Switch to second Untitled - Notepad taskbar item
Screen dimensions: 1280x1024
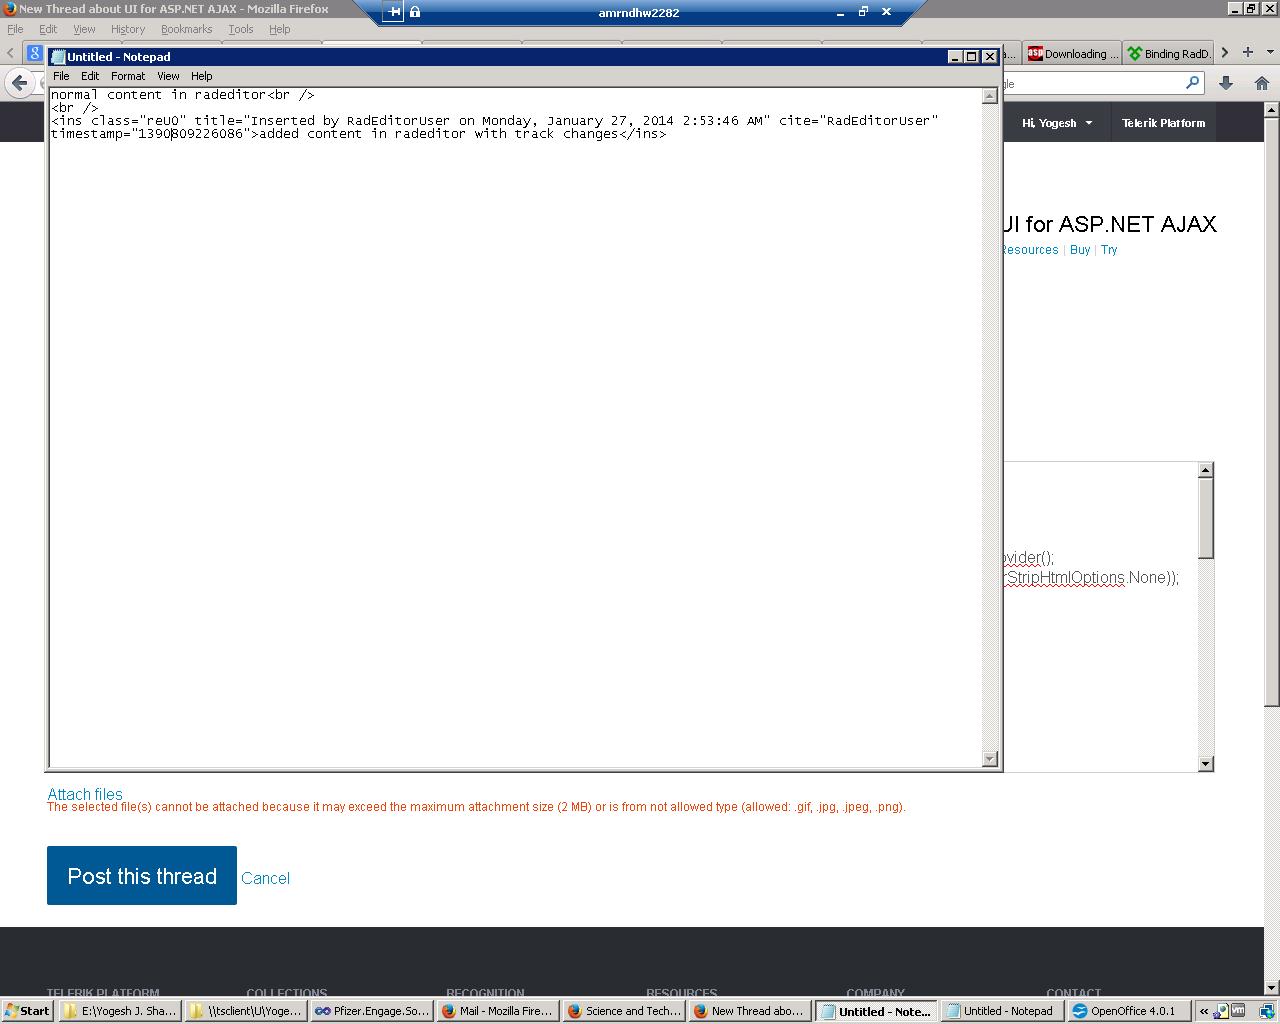coord(1002,1011)
